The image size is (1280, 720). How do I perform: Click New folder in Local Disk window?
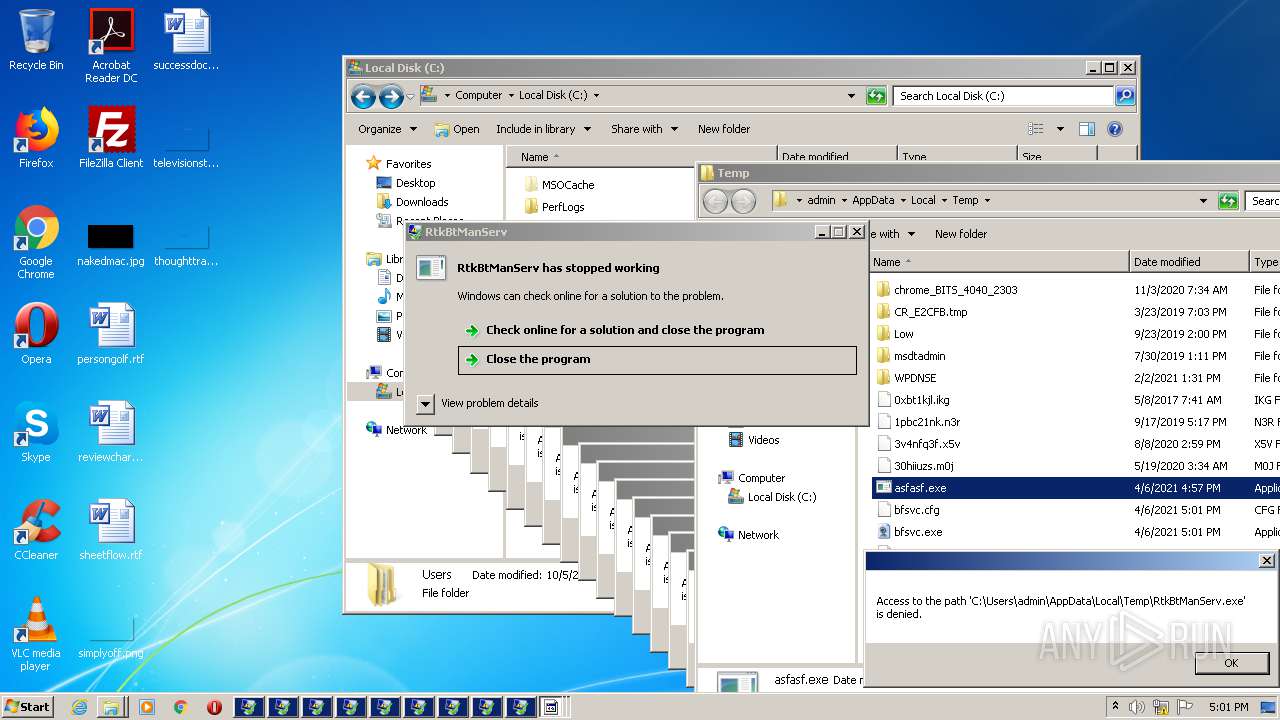(724, 129)
